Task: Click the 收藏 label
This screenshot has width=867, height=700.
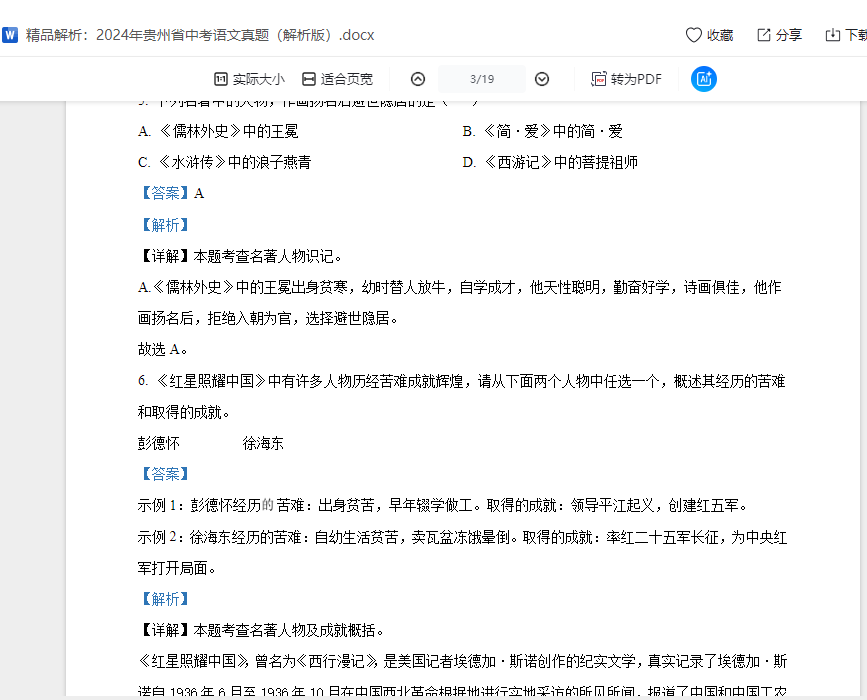Action: pos(720,35)
